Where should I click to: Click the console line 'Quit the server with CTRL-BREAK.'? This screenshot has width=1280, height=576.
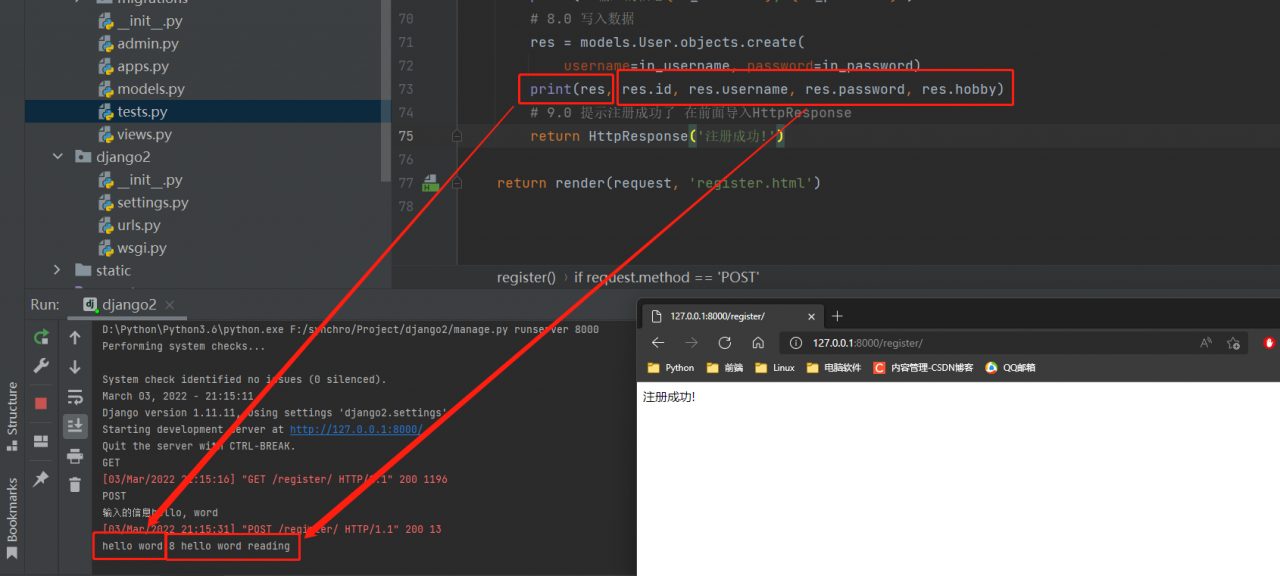[x=201, y=446]
